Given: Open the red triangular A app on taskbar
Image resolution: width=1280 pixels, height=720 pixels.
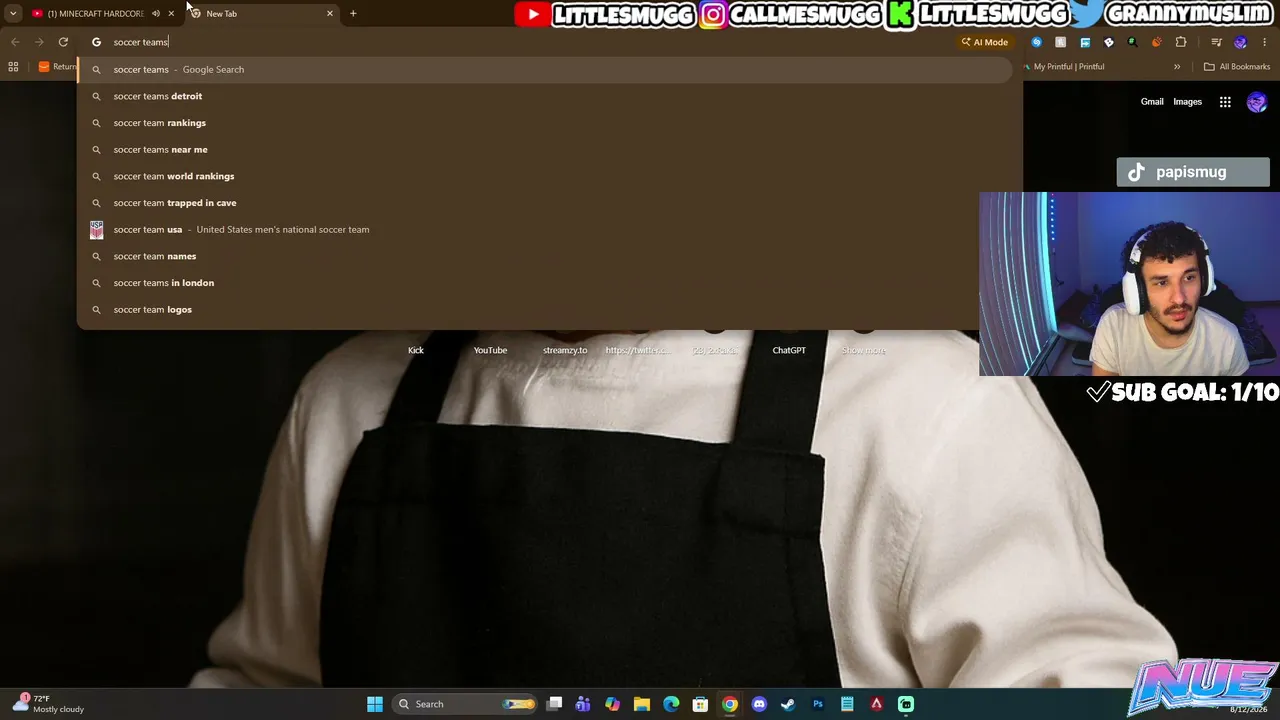Looking at the screenshot, I should pos(877,704).
